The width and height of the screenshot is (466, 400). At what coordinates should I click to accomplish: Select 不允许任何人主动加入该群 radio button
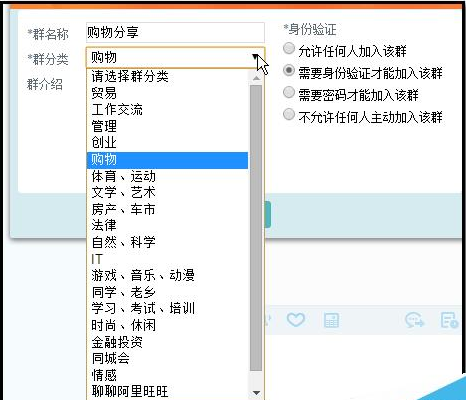click(289, 114)
